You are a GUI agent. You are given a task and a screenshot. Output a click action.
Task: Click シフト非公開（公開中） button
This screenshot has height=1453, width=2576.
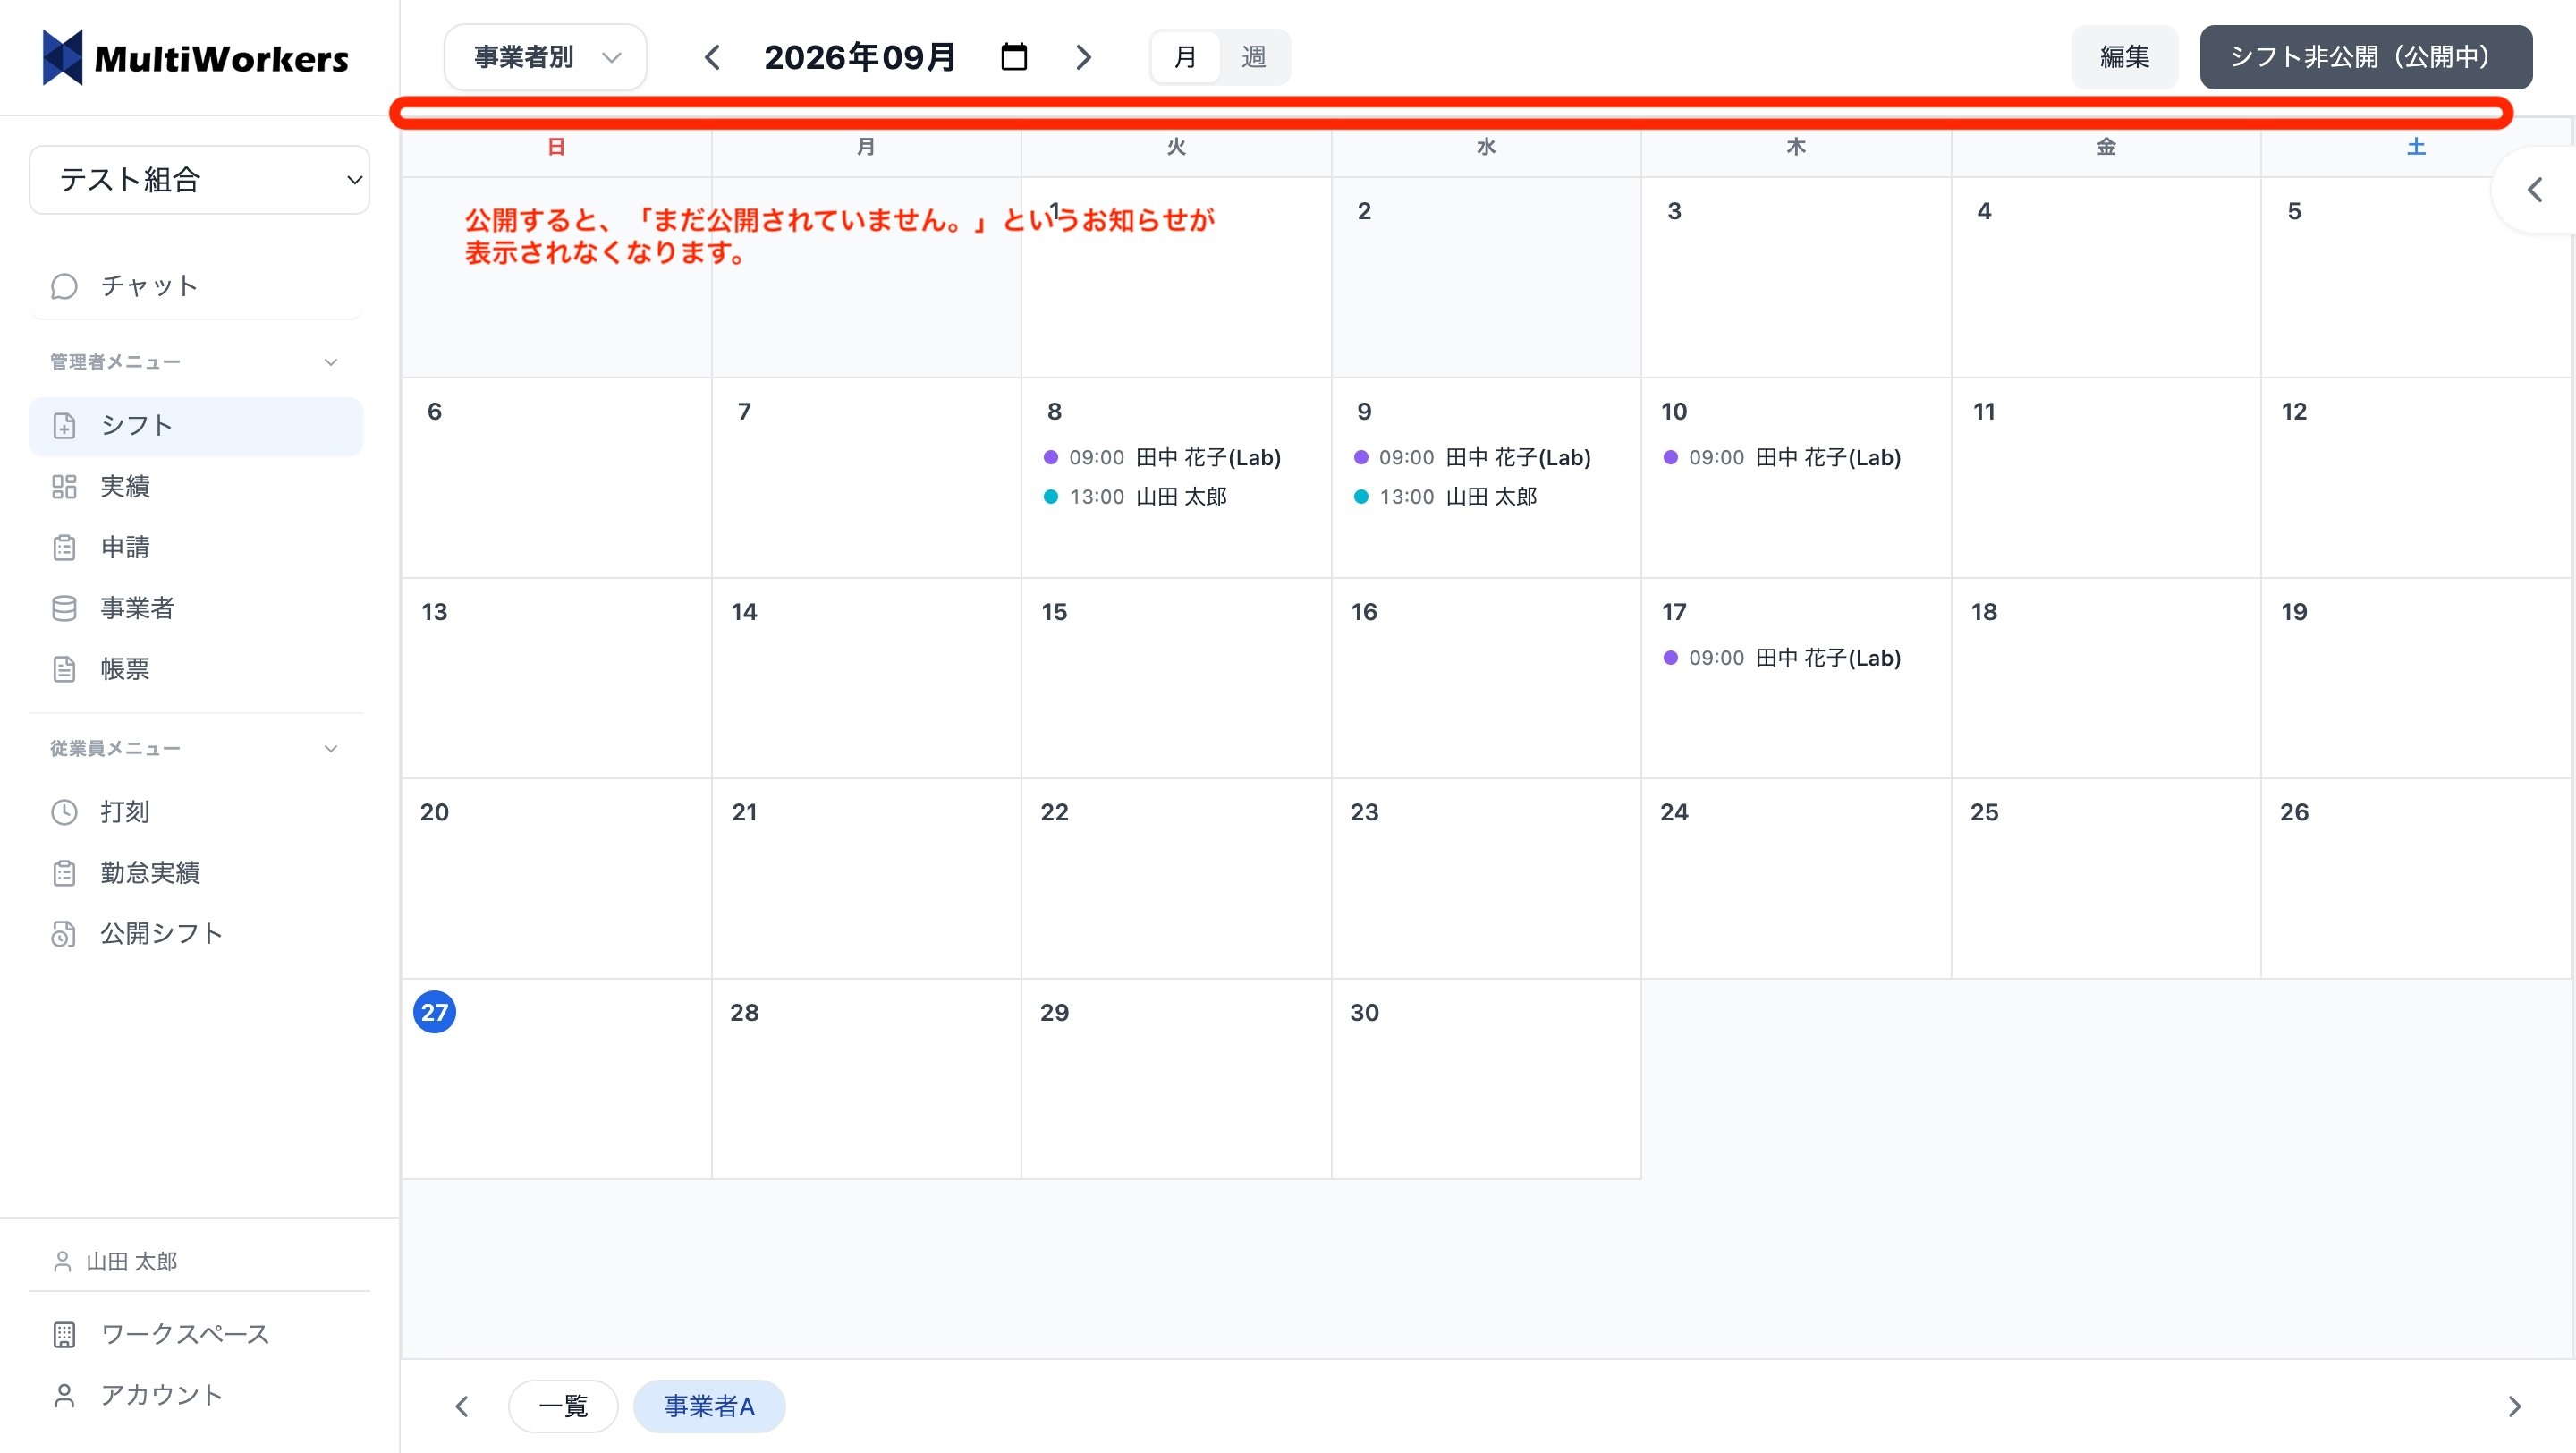(2365, 57)
